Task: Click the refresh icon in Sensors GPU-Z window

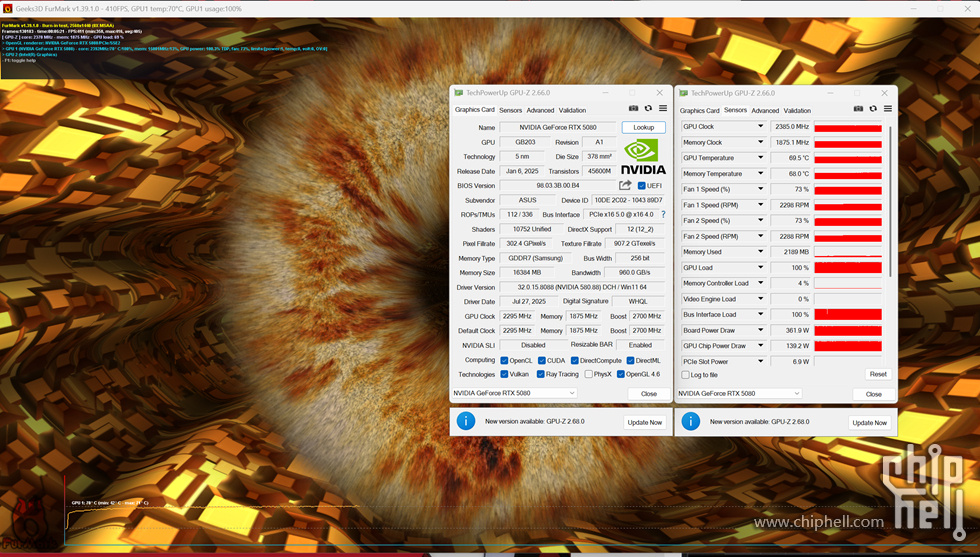Action: coord(873,109)
